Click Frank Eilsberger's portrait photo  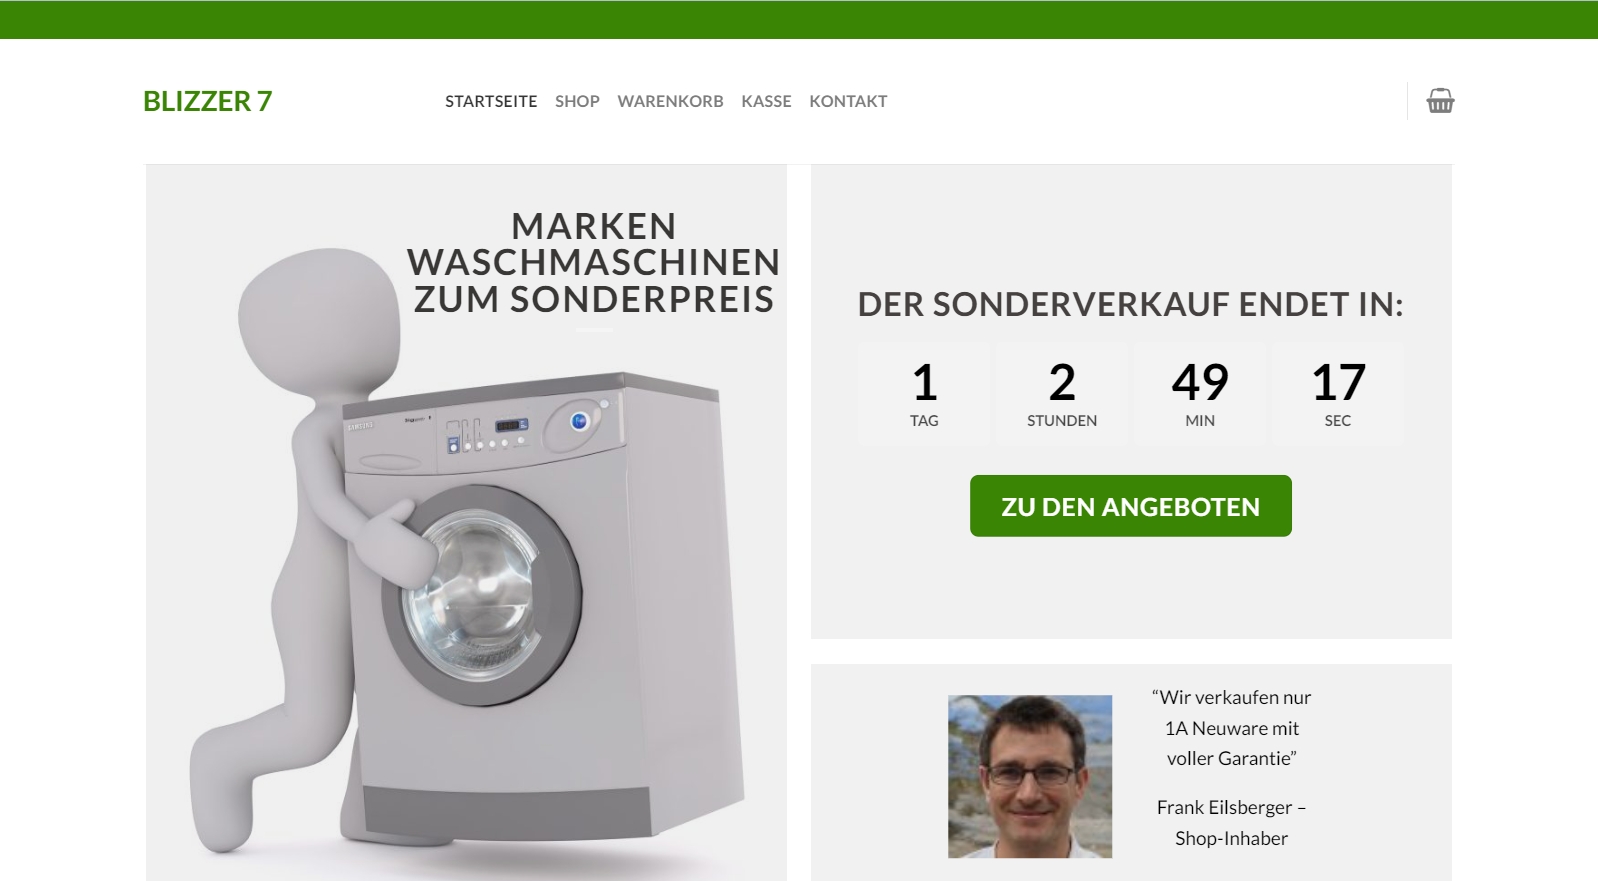(x=1030, y=776)
